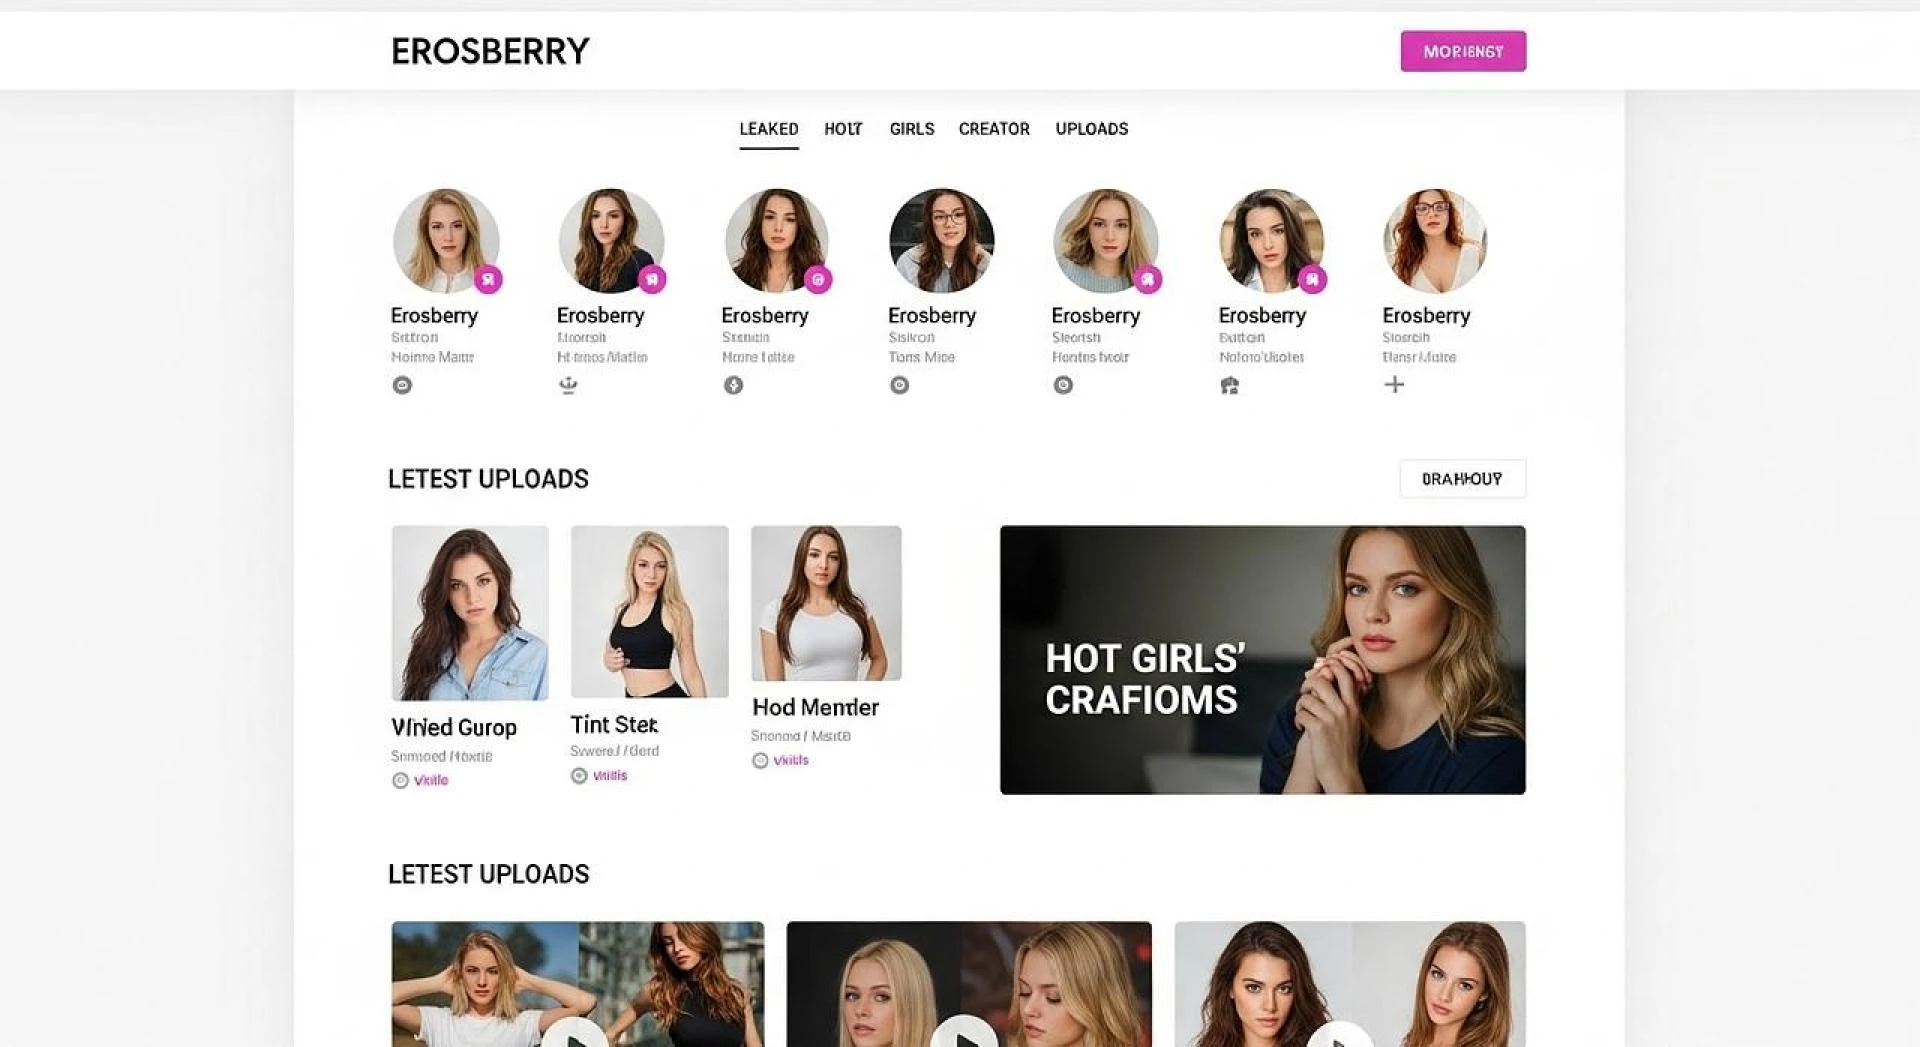Click the bolt icon under the third profile
Screen dimensions: 1920x1047
coord(734,385)
